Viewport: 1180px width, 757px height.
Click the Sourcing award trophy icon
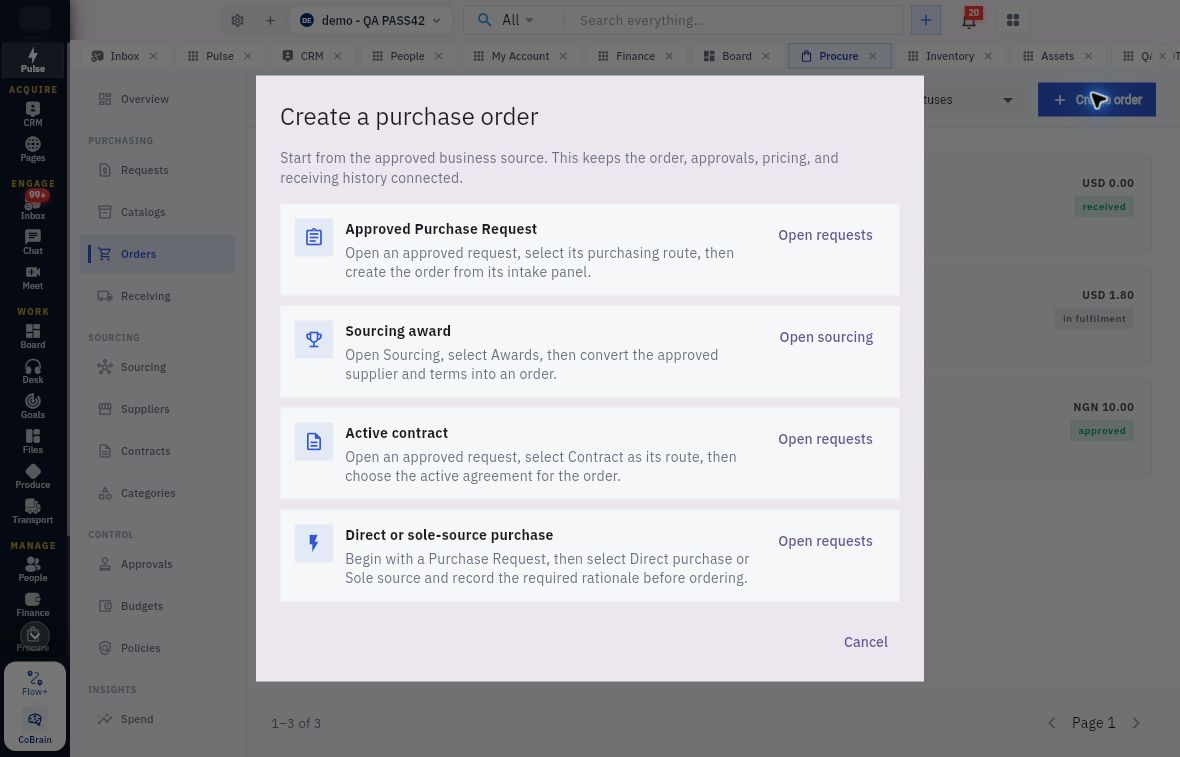(x=314, y=339)
